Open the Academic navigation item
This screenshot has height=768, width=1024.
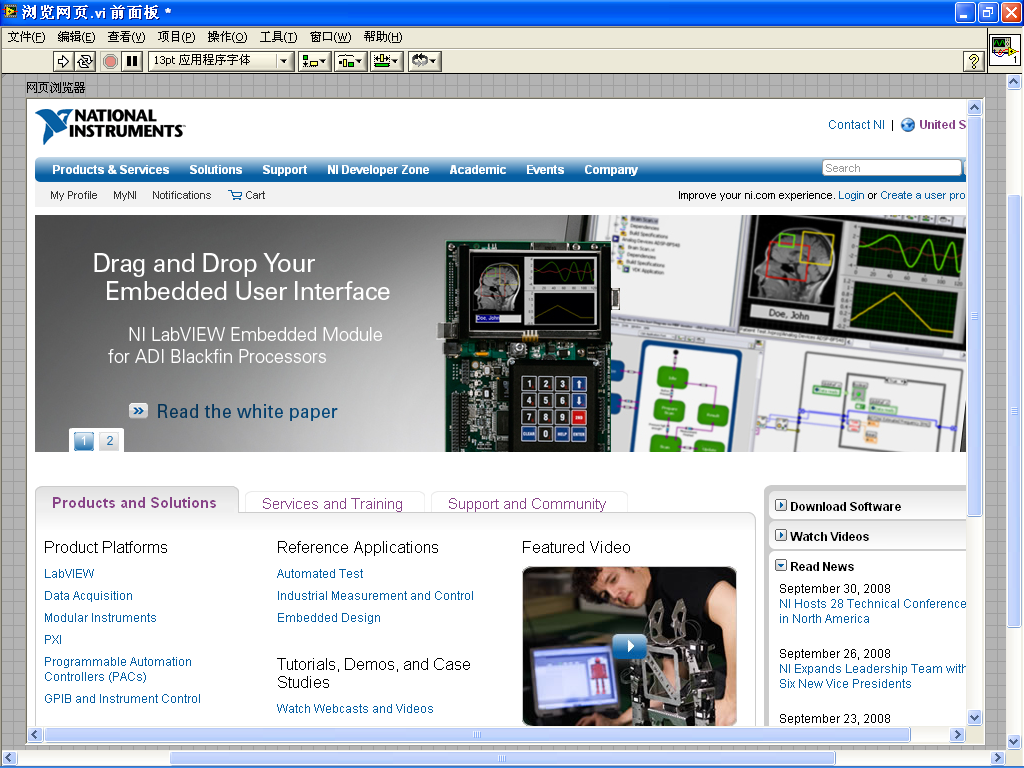point(477,170)
